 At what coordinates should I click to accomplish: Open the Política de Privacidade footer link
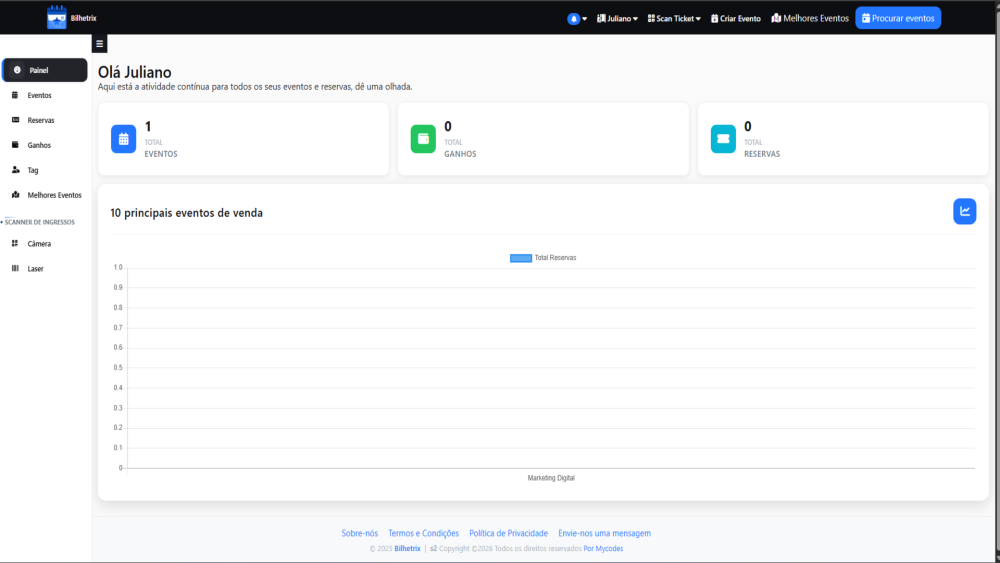(x=508, y=533)
